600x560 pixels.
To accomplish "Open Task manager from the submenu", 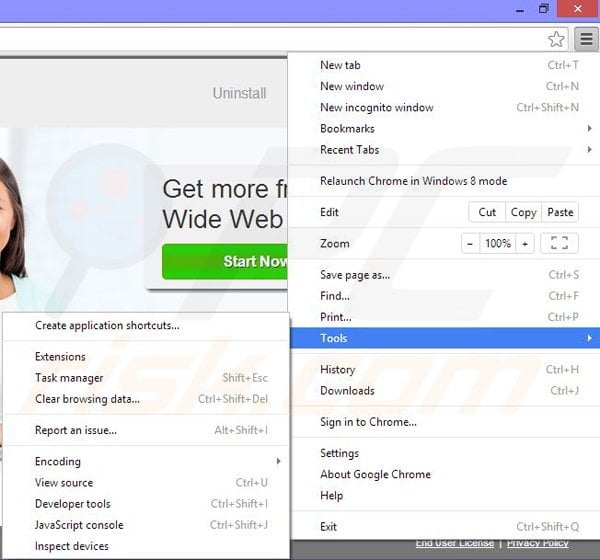I will click(x=146, y=378).
